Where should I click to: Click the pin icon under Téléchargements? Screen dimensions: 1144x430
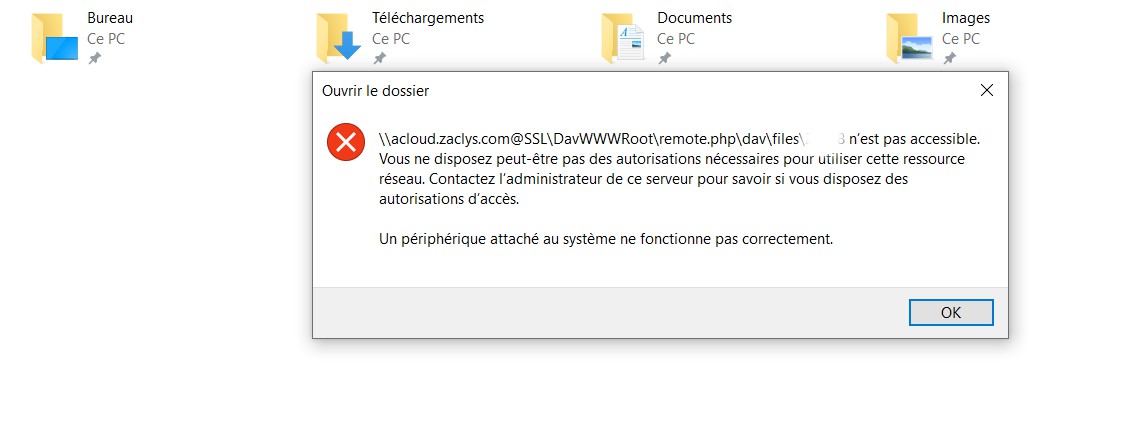pos(379,59)
